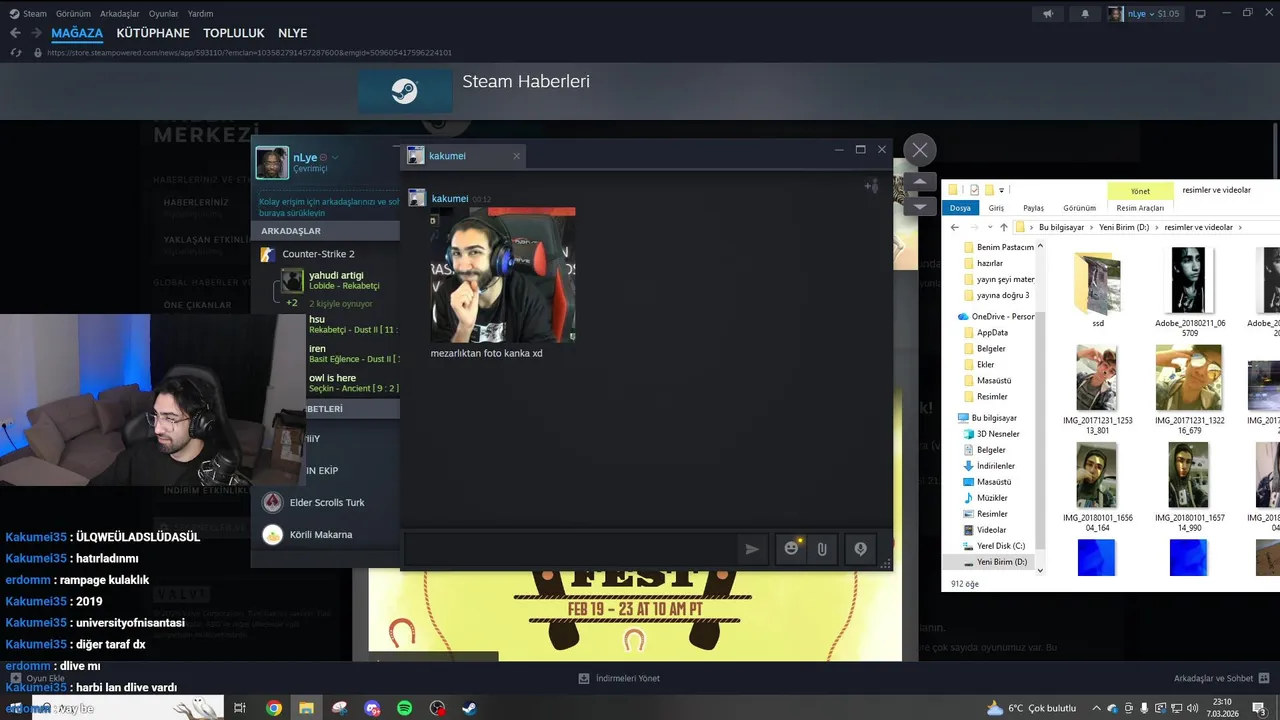
Task: Go forward in Steam browser
Action: [36, 33]
